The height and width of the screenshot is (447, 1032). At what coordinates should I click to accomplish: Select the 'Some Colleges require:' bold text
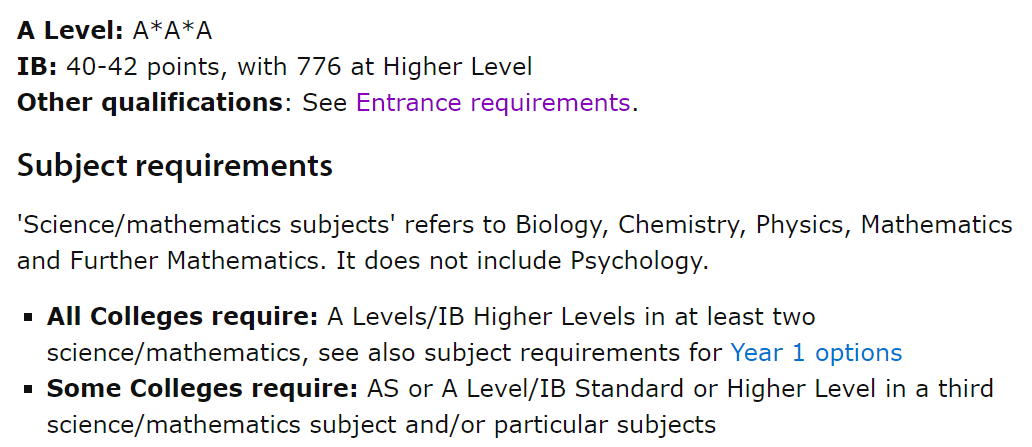[x=202, y=388]
